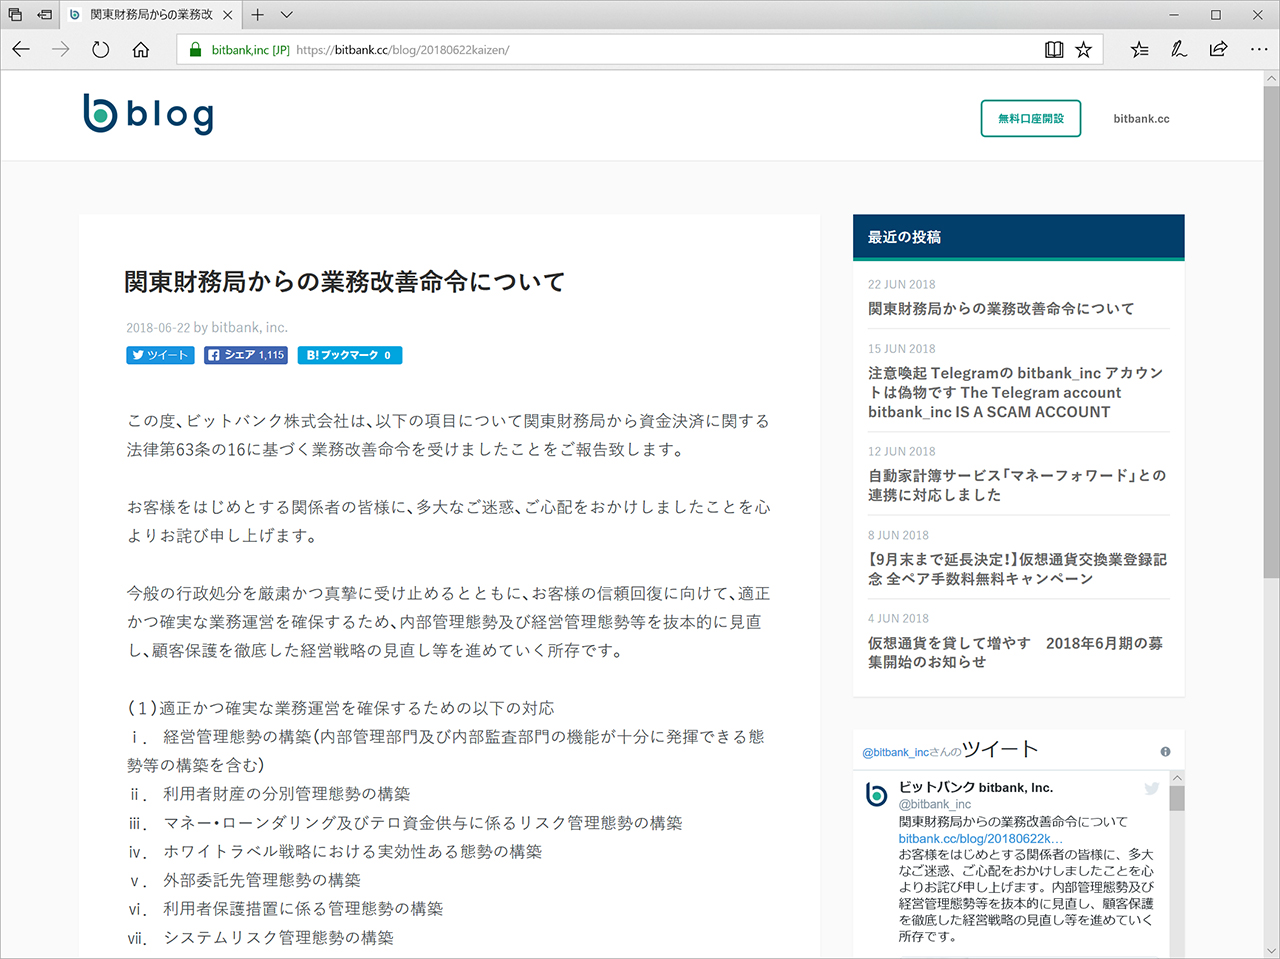Open a new browser tab
The height and width of the screenshot is (959, 1280).
(258, 15)
